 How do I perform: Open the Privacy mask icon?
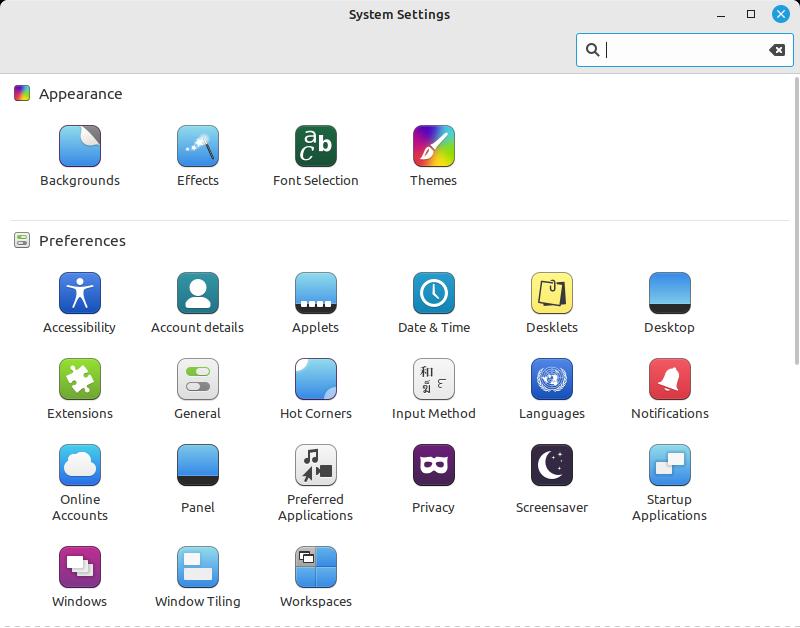[433, 465]
